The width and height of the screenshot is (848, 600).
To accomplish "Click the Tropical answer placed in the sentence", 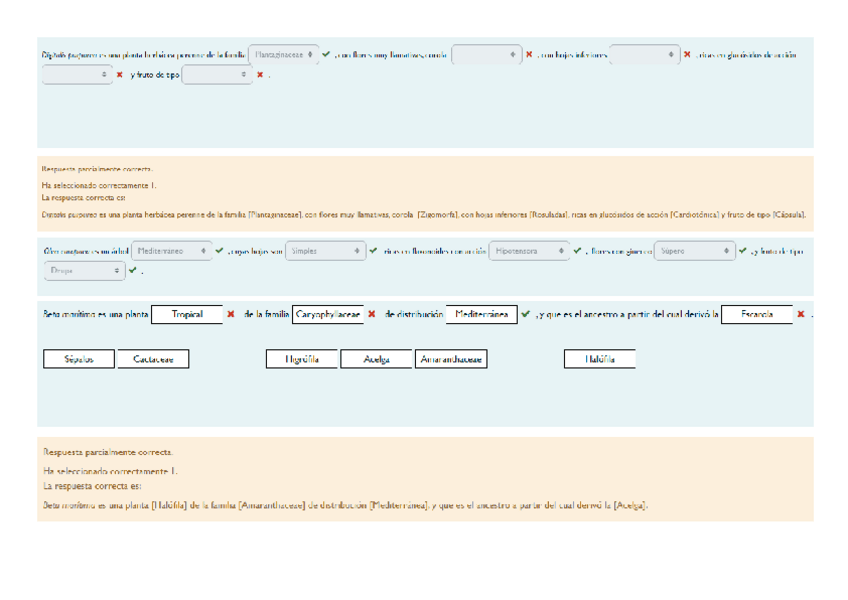I will pos(187,314).
